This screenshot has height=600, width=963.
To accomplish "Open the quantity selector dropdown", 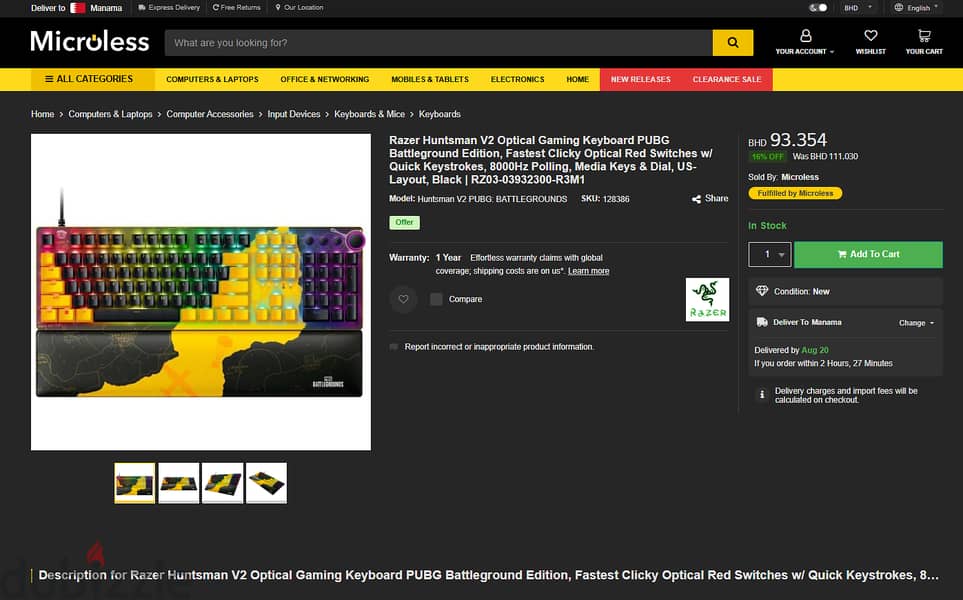I will pos(770,254).
